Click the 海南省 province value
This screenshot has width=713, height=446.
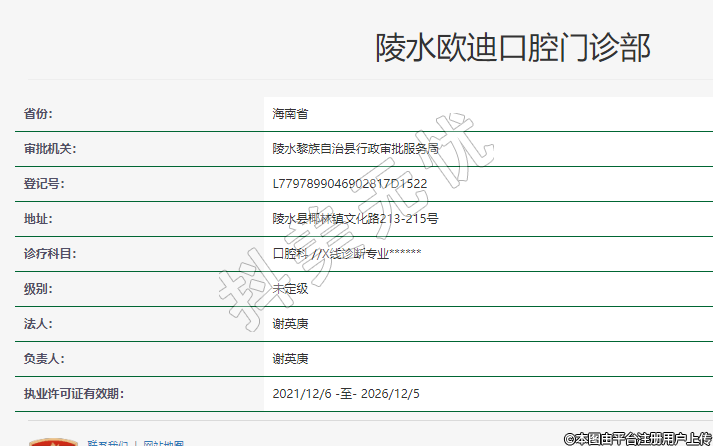click(x=290, y=114)
